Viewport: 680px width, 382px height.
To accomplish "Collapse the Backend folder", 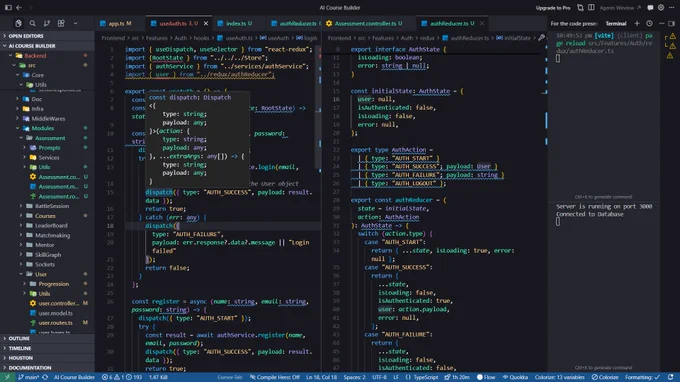I will [x=47, y=56].
